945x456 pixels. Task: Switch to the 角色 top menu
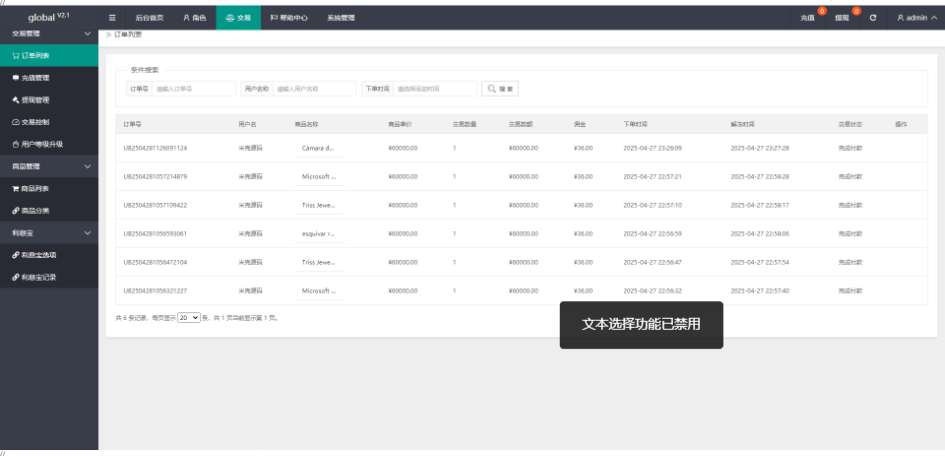(x=193, y=18)
